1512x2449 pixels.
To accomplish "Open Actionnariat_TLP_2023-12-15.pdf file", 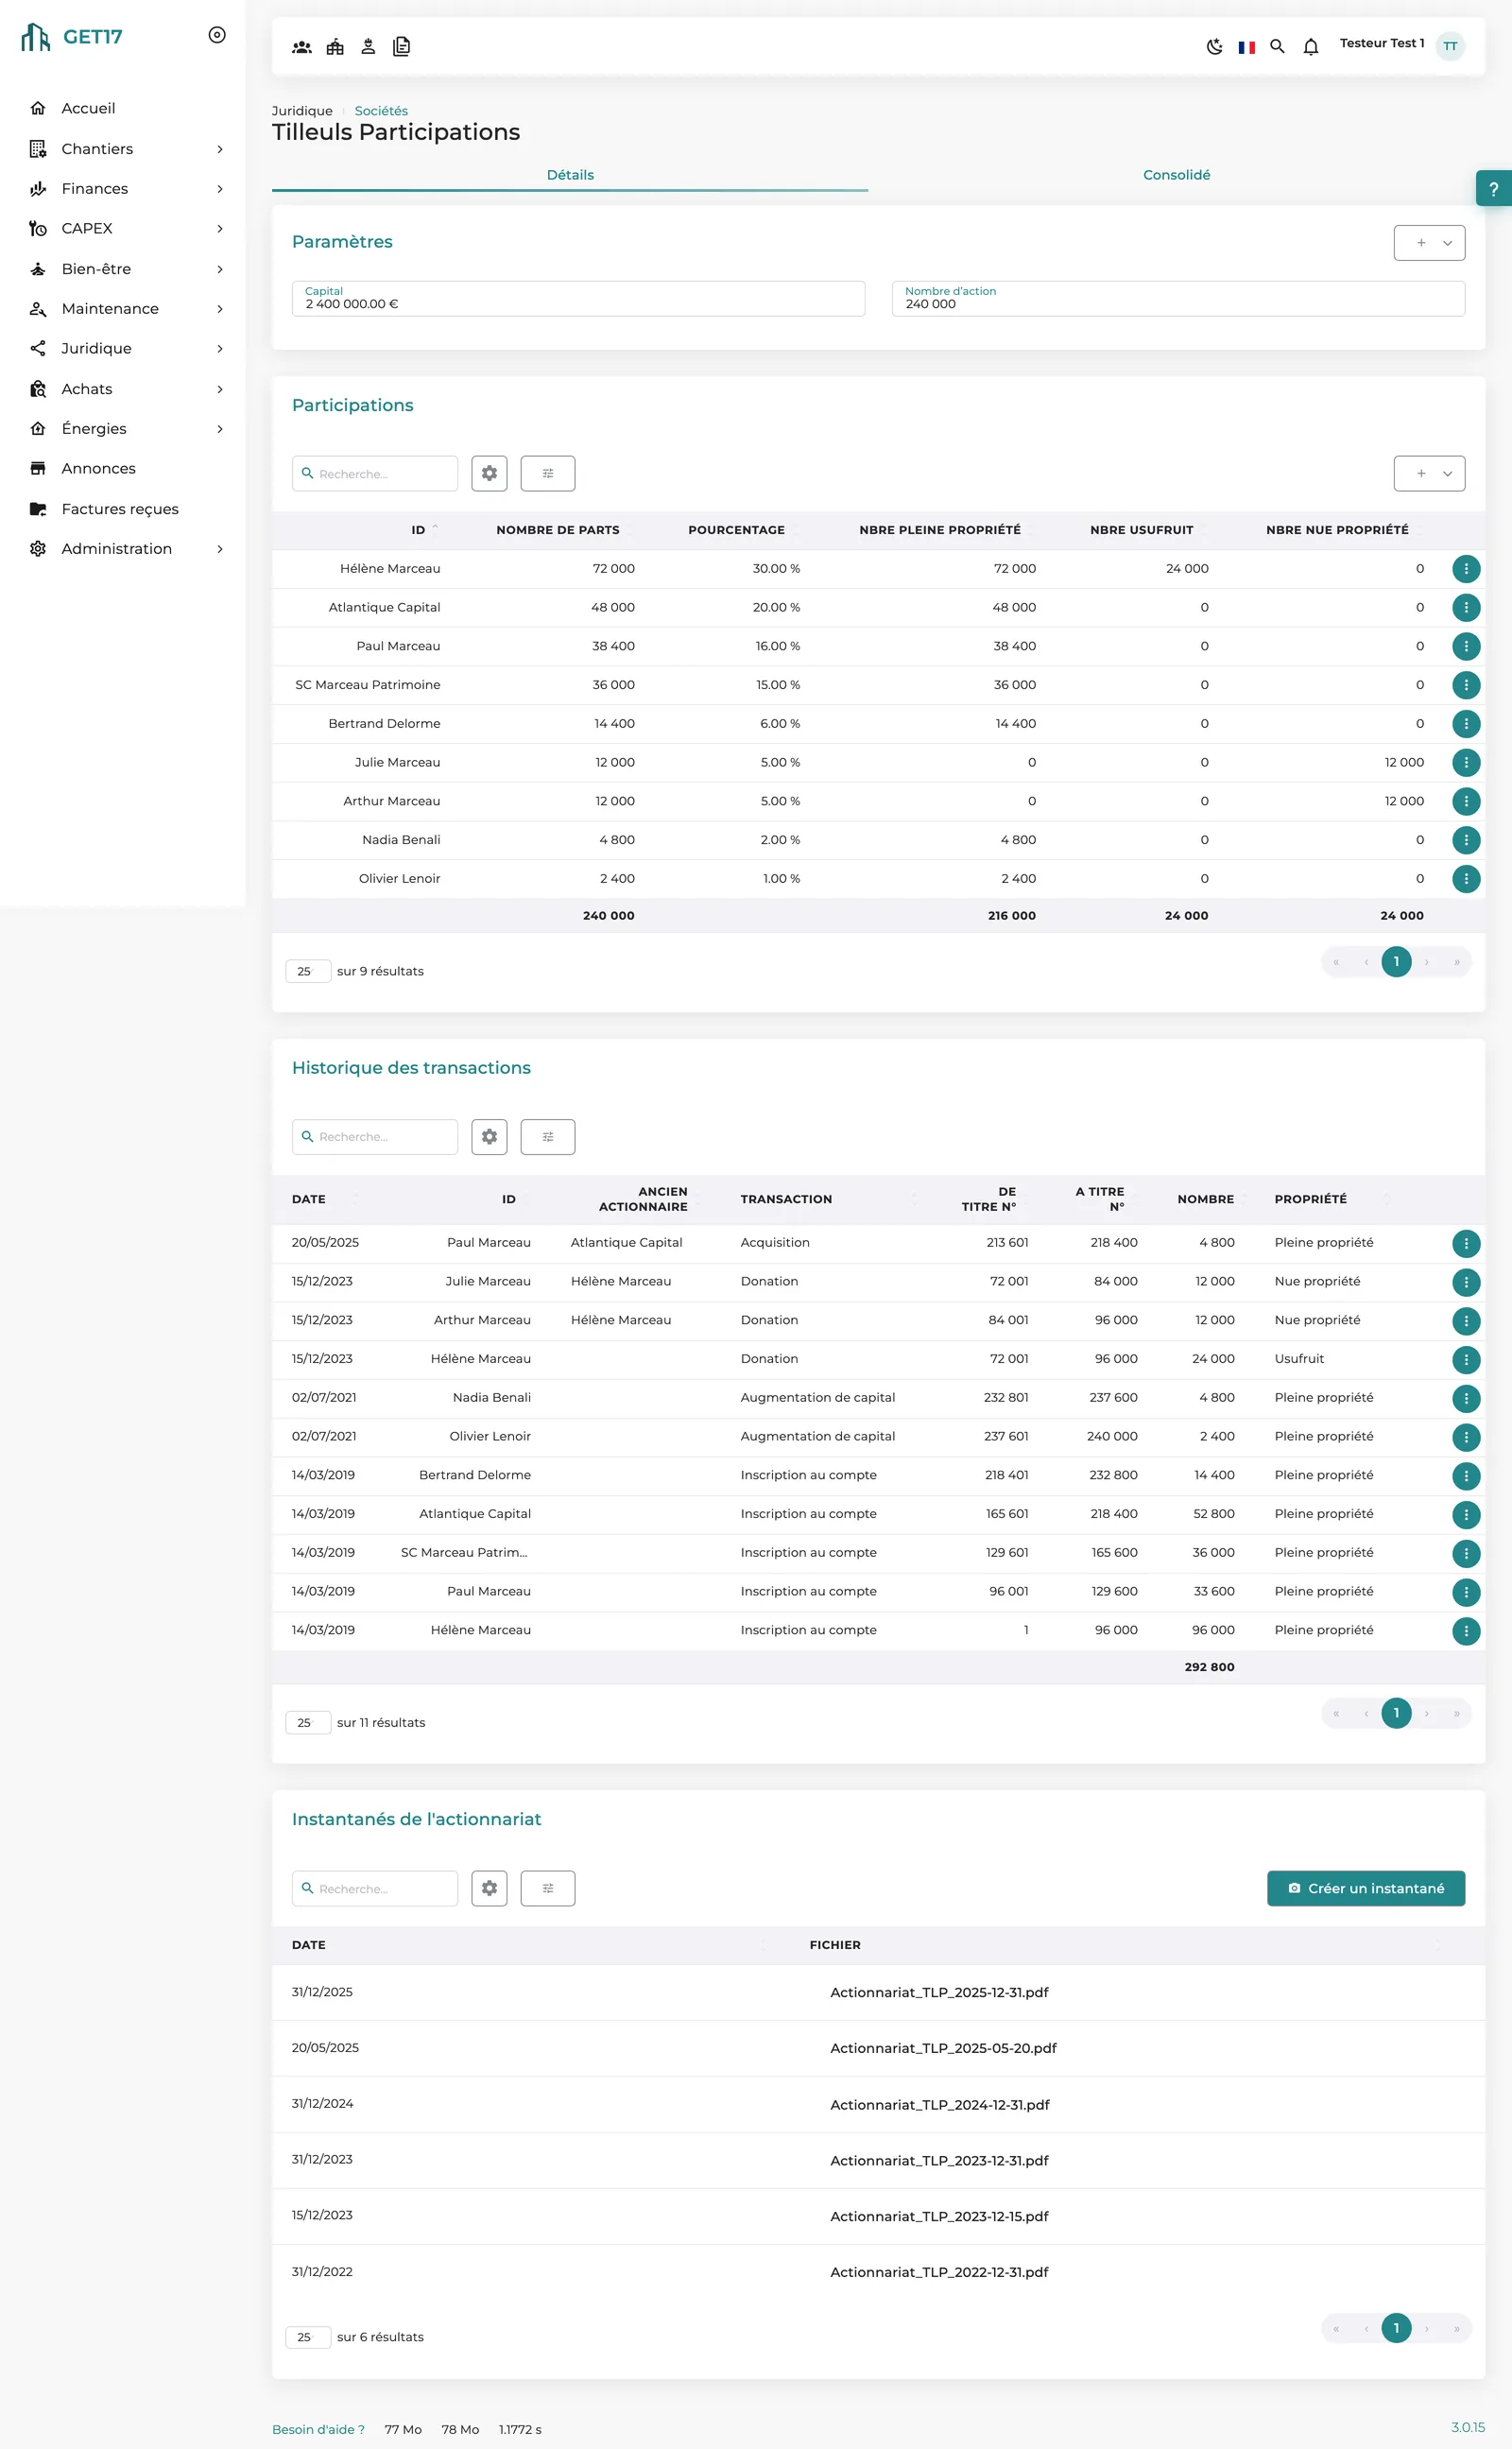I will [939, 2216].
